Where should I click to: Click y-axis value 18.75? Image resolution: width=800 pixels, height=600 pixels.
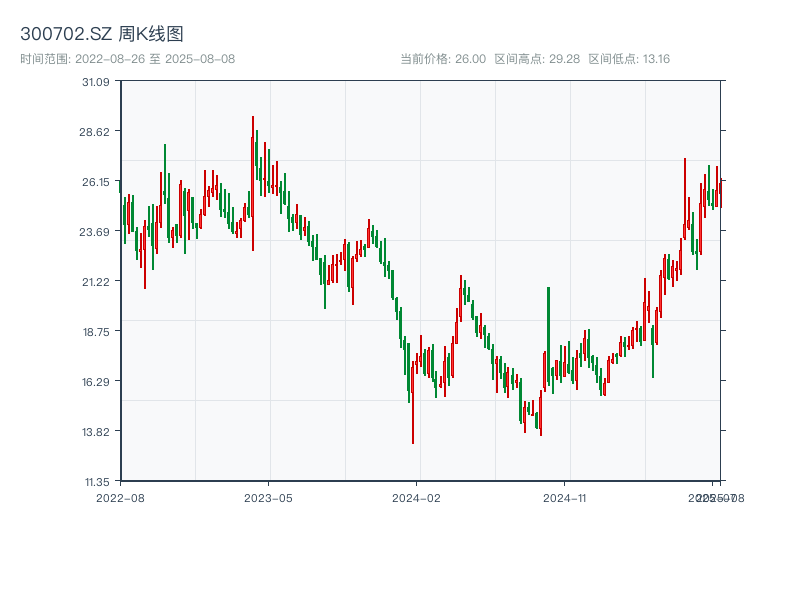point(96,332)
